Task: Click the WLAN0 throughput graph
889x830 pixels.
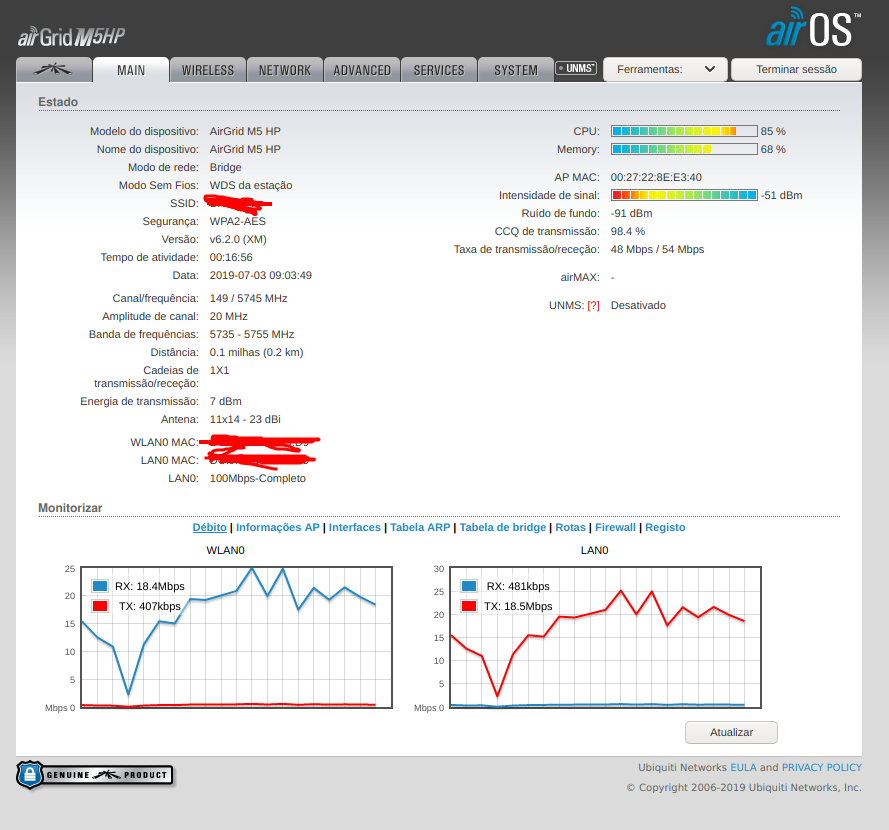Action: coord(236,637)
